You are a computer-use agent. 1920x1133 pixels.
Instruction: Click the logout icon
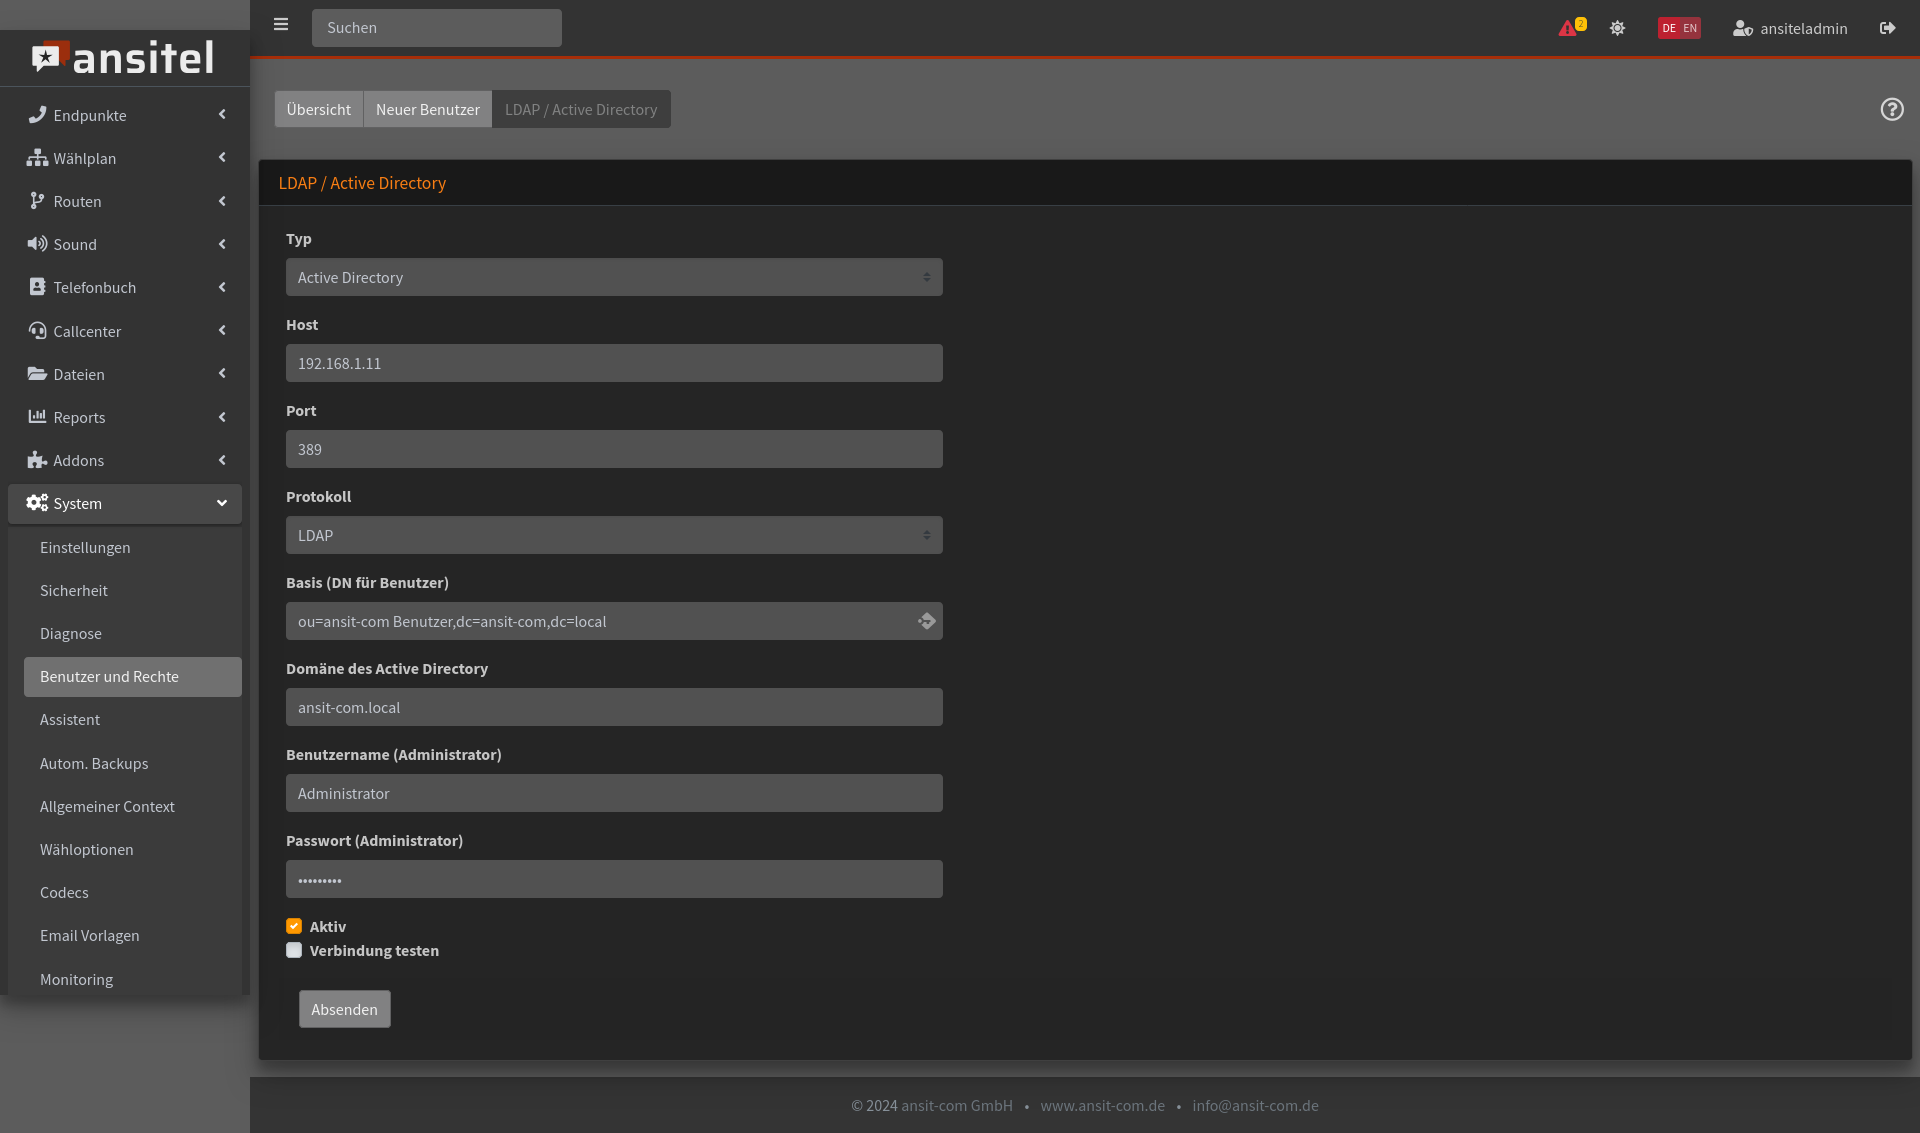1887,28
